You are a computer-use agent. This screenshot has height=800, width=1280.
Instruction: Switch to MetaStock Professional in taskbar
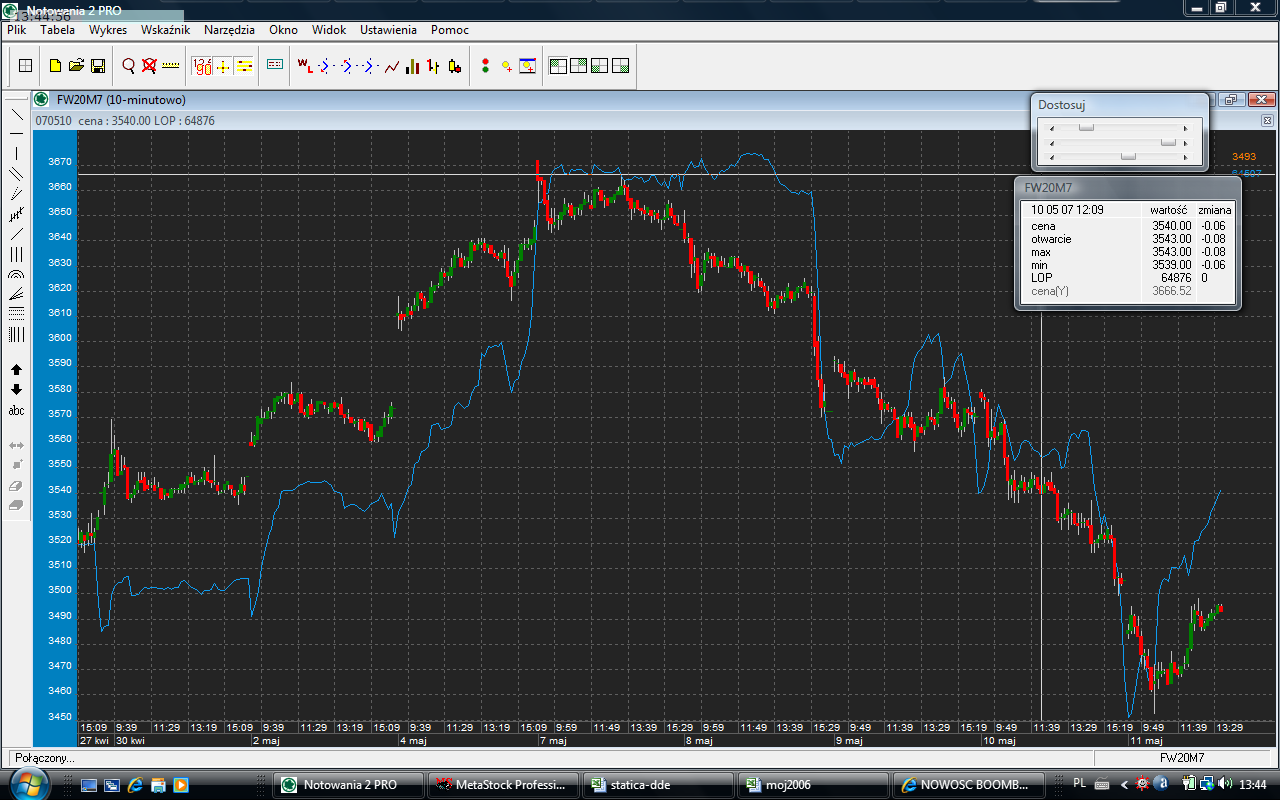click(504, 785)
